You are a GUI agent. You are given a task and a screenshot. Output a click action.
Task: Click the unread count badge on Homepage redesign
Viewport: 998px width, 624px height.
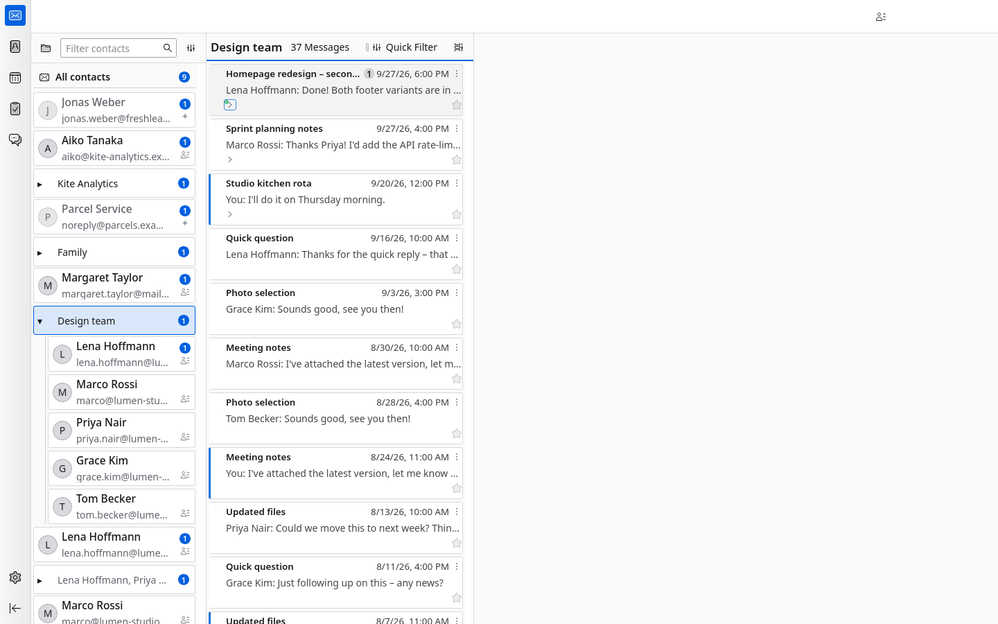[x=369, y=74]
